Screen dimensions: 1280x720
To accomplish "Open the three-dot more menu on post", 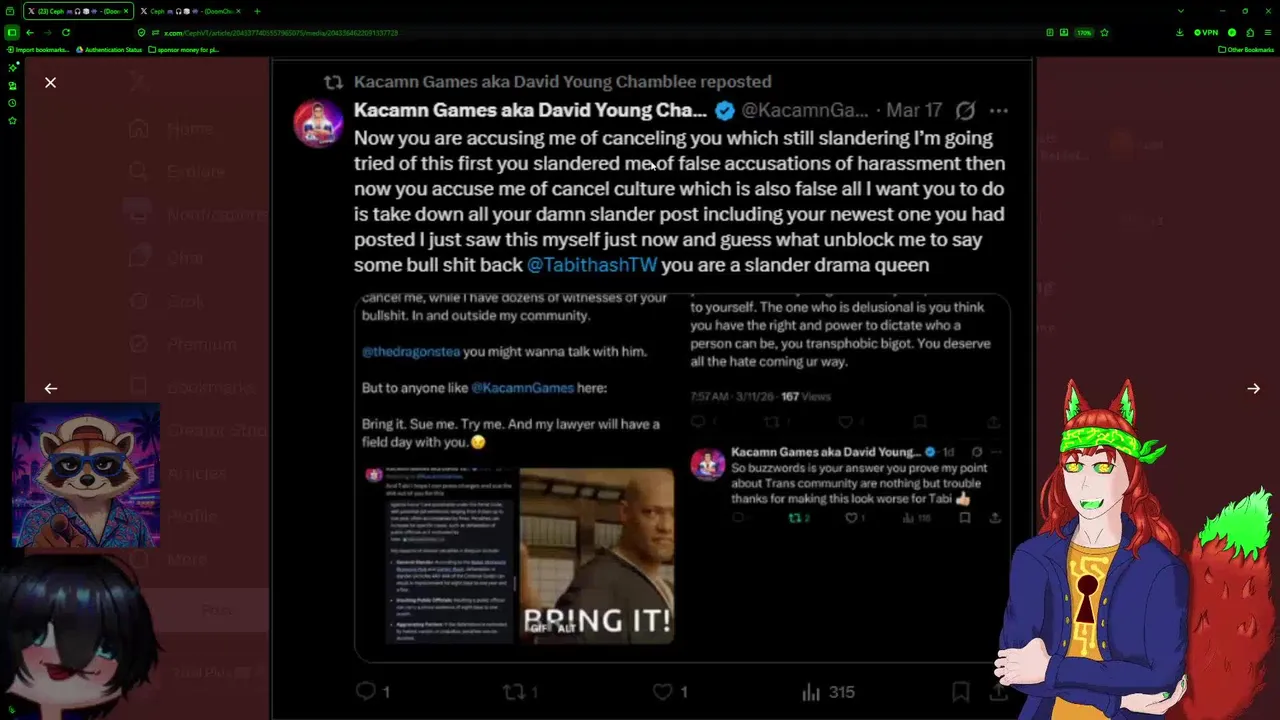I will coord(998,110).
